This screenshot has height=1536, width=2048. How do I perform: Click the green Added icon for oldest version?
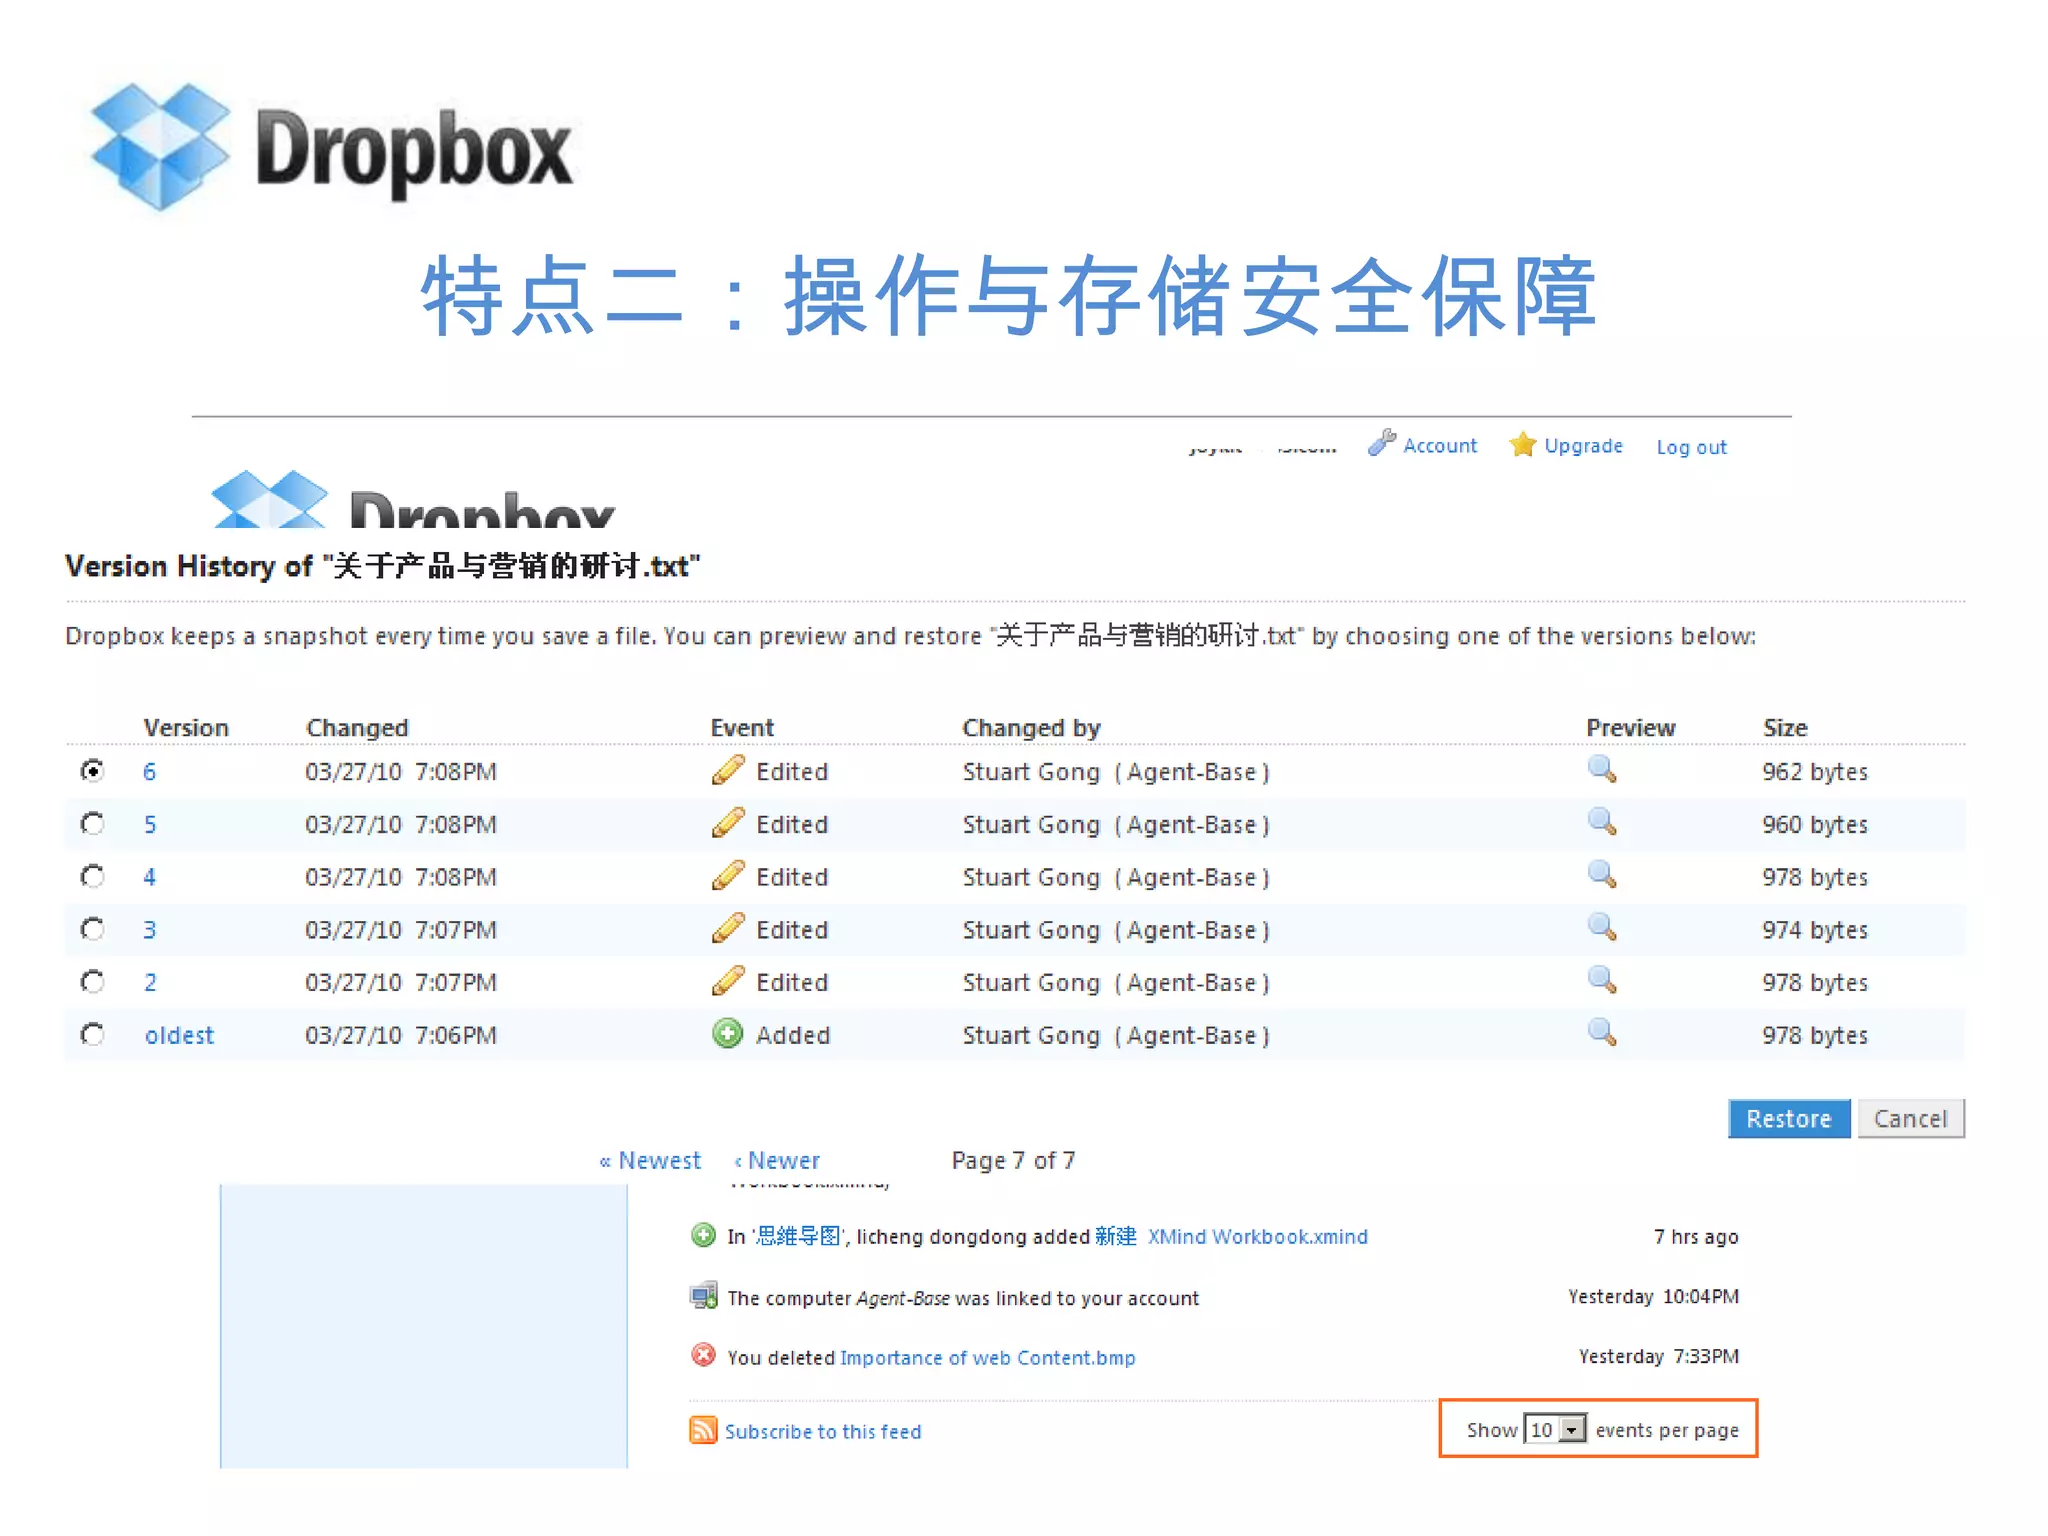[728, 1033]
